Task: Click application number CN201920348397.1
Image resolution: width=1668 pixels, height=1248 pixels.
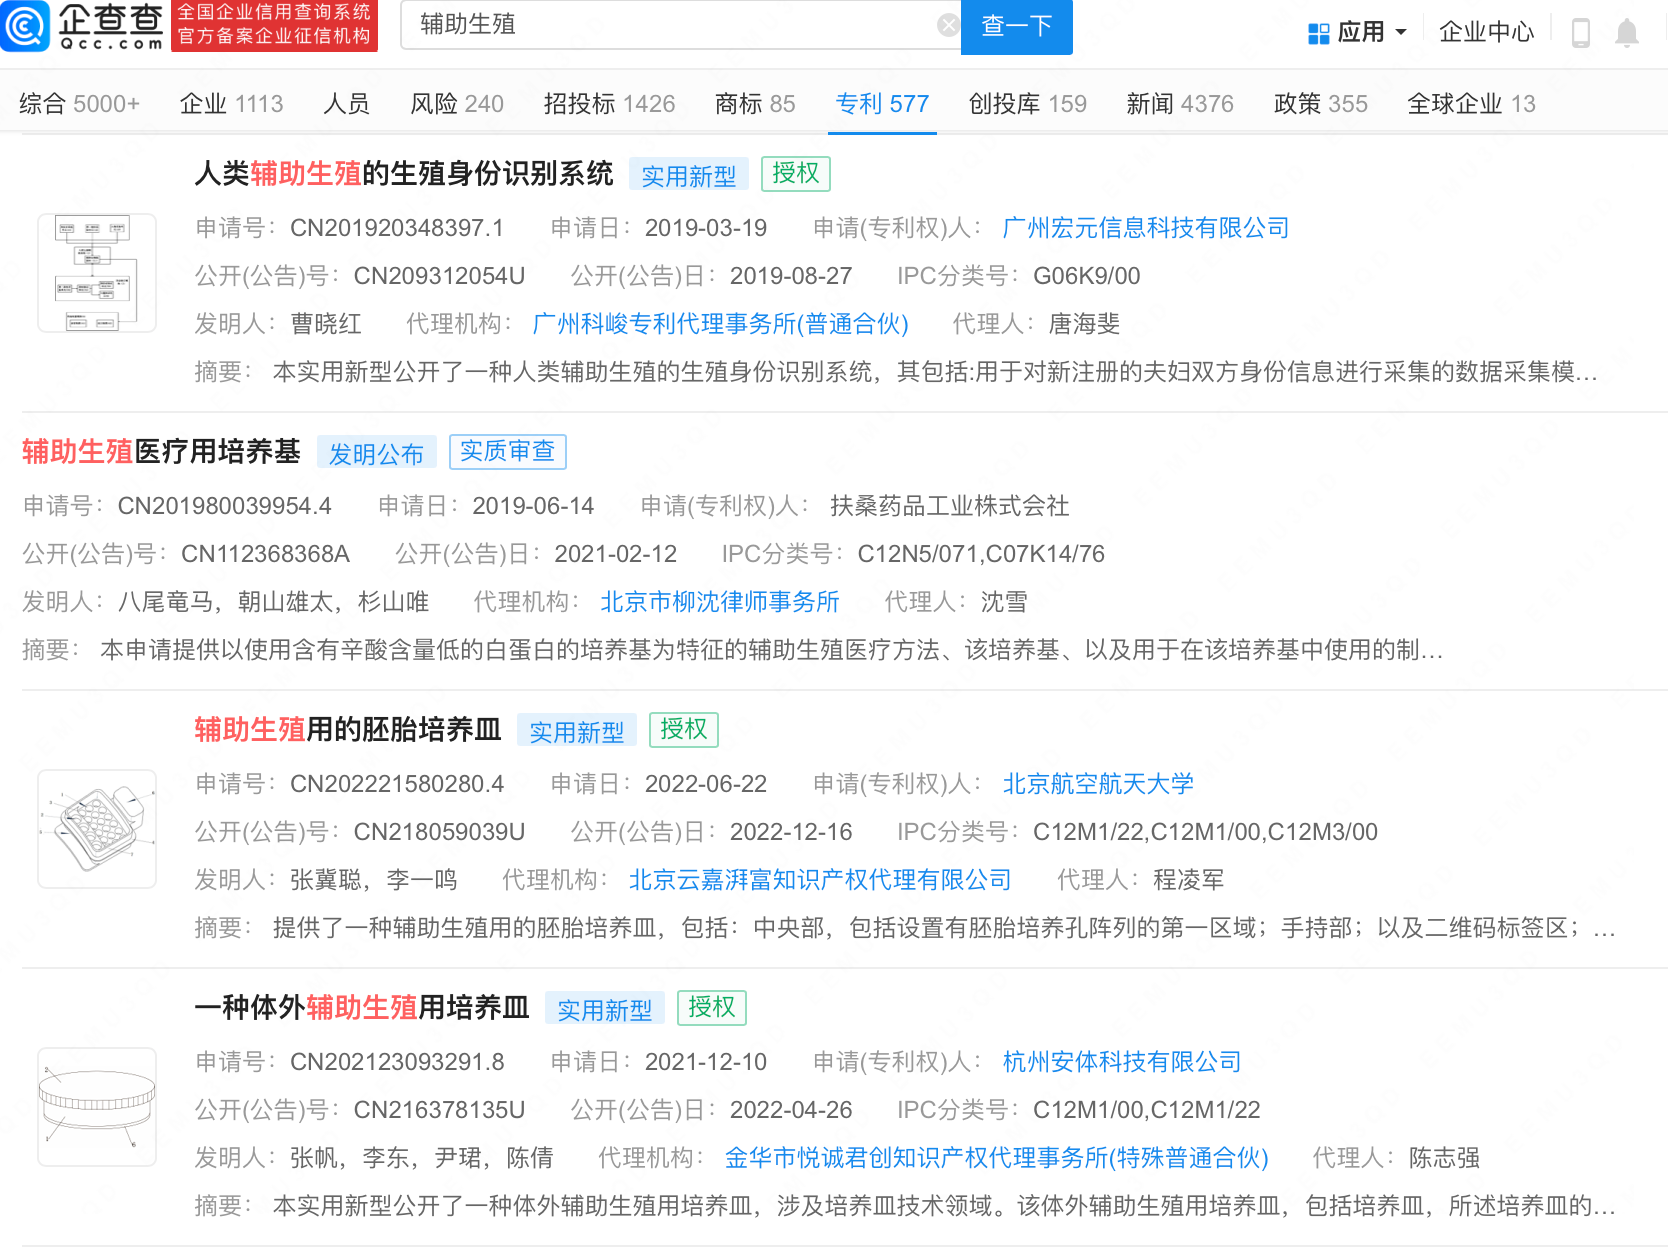Action: (x=397, y=228)
